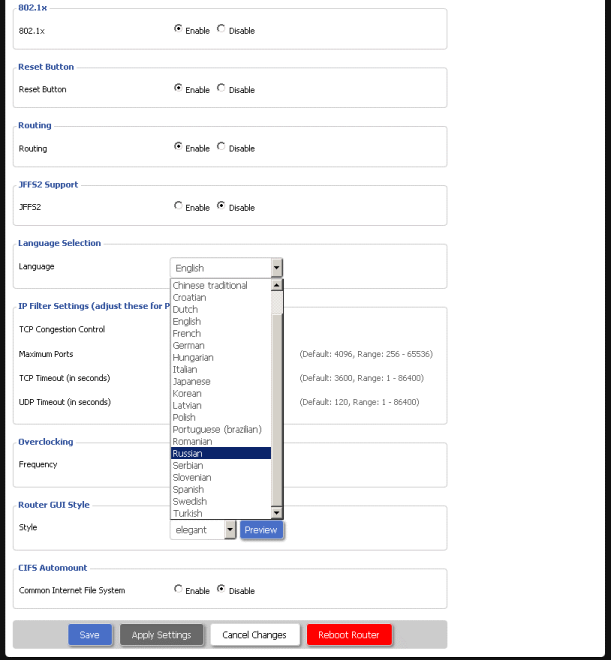Select Spanish language option
Screen dimensions: 611x660
[221, 490]
